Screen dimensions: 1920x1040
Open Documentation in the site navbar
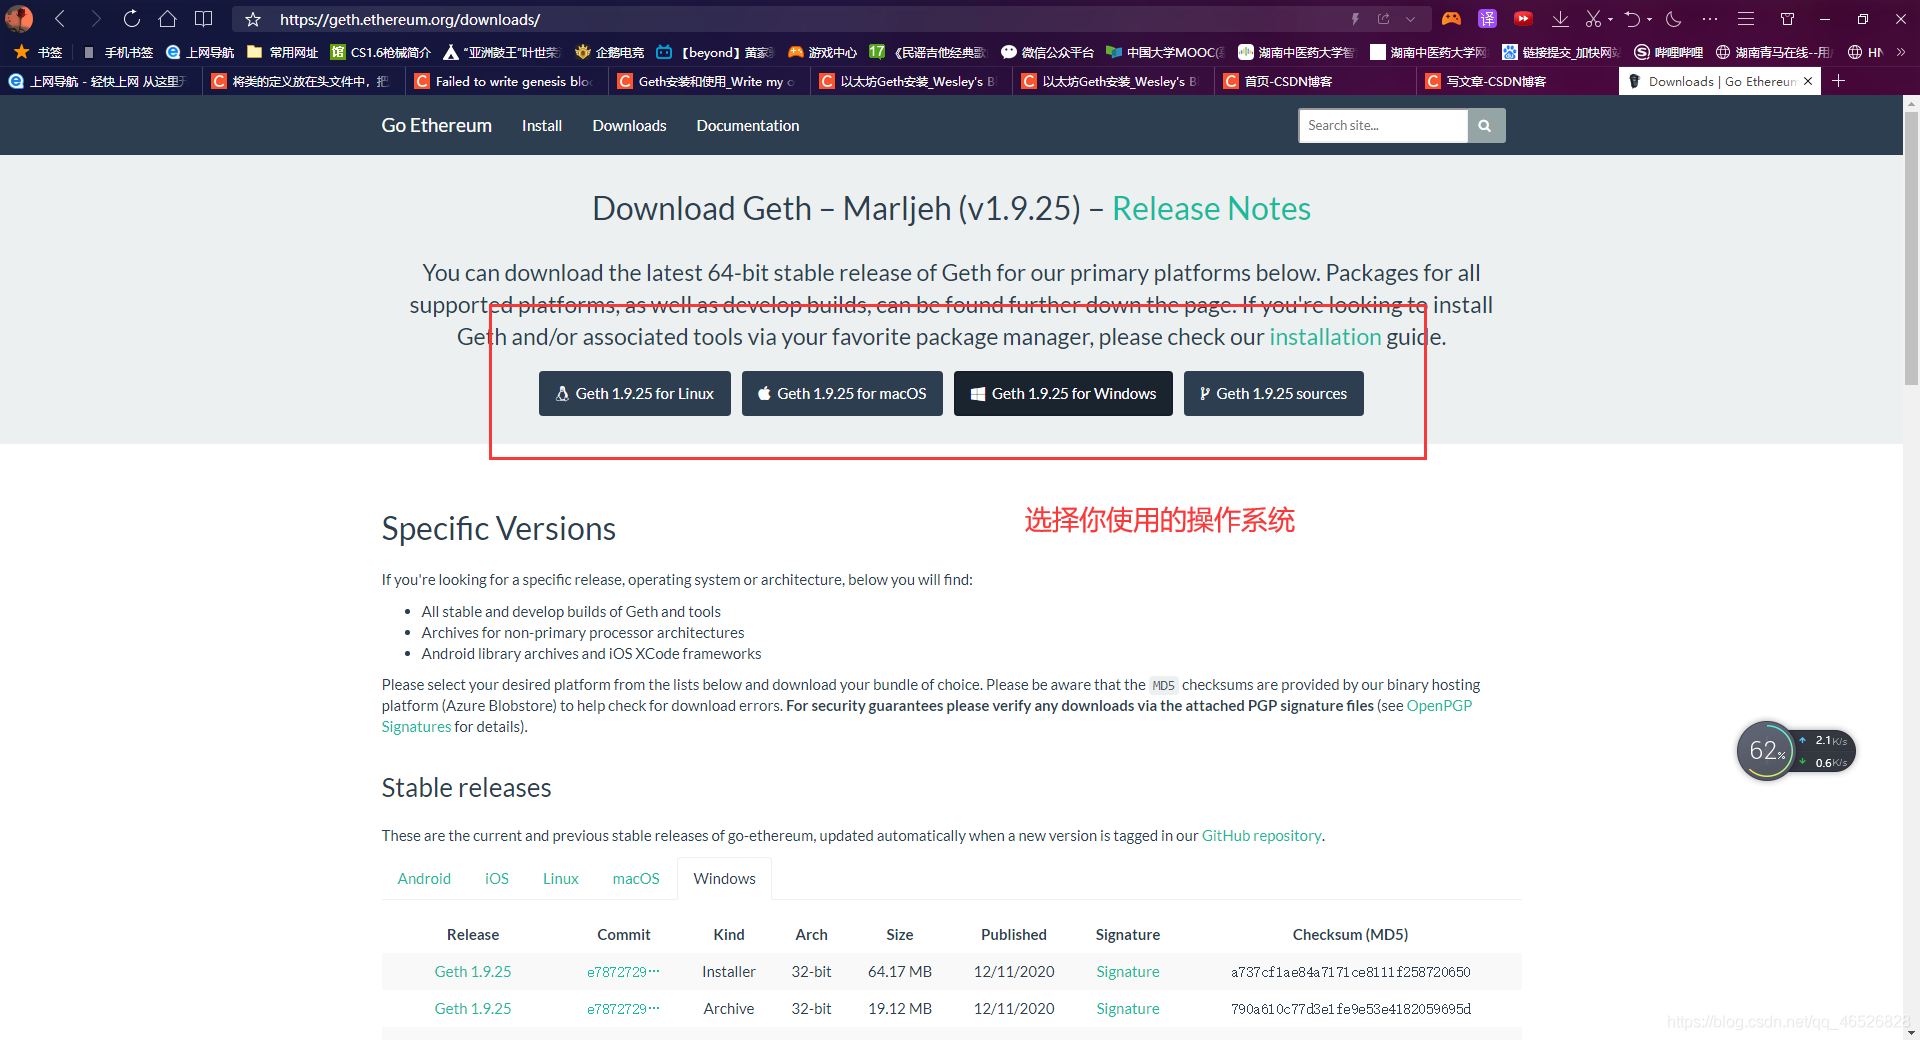[748, 125]
